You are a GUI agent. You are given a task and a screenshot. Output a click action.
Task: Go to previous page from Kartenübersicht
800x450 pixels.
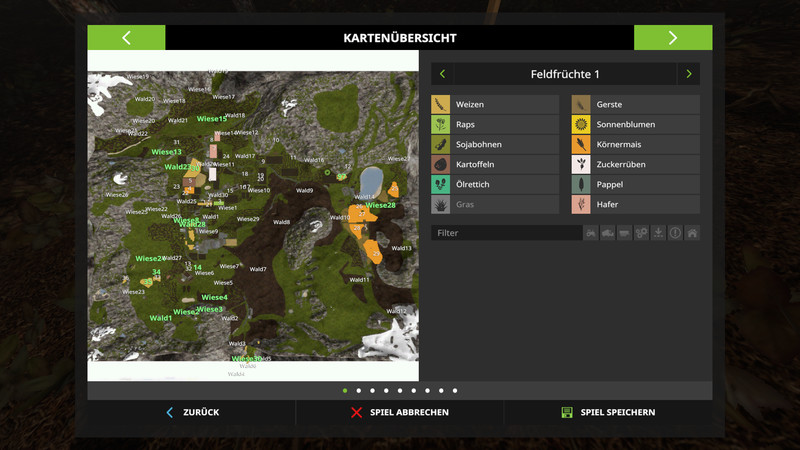point(126,38)
